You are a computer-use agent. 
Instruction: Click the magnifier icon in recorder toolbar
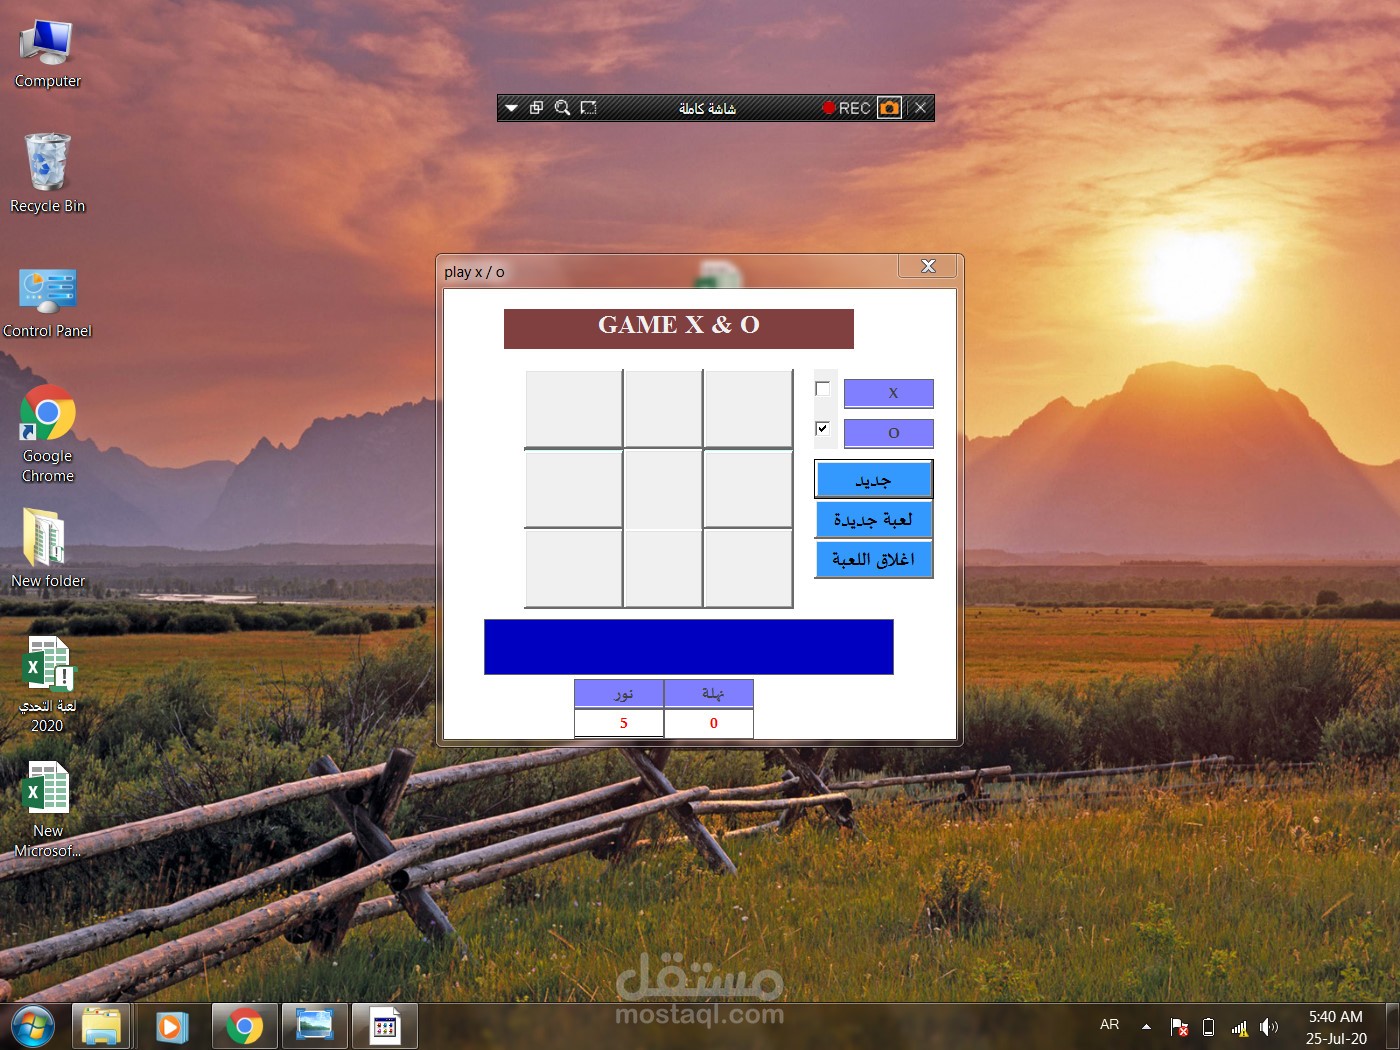tap(562, 108)
